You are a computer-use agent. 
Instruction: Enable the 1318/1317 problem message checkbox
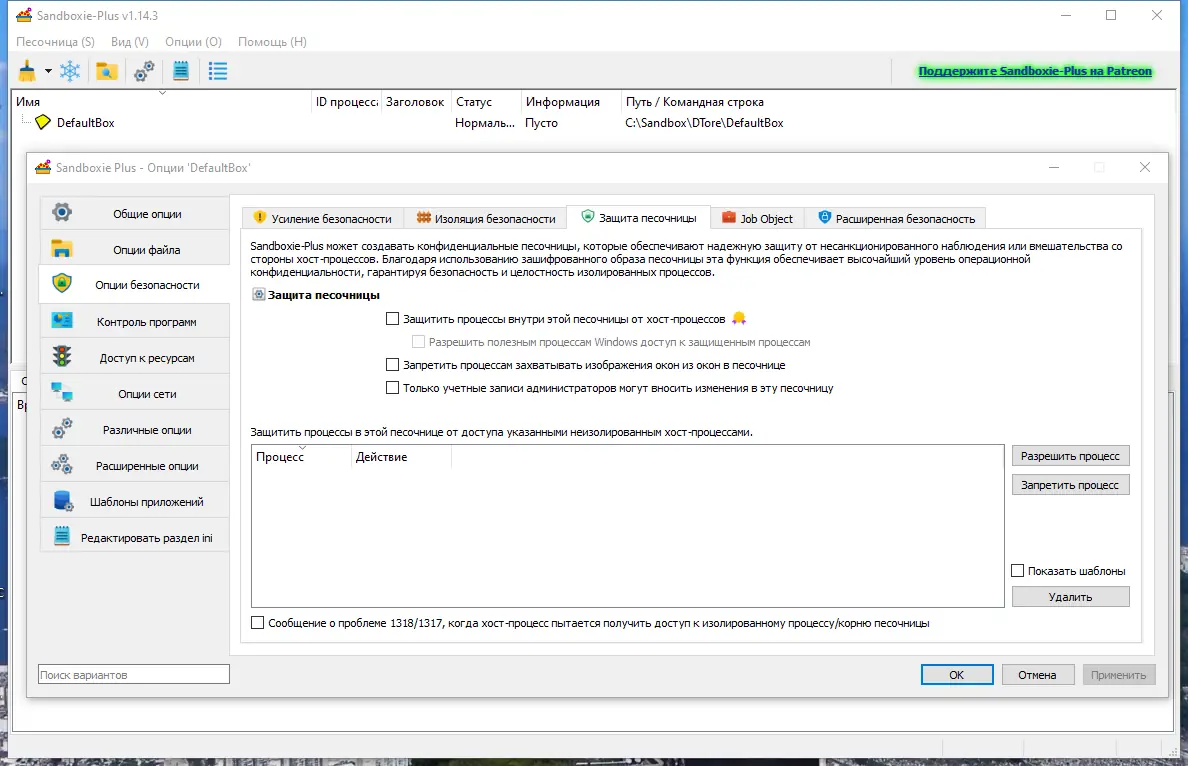pos(258,622)
